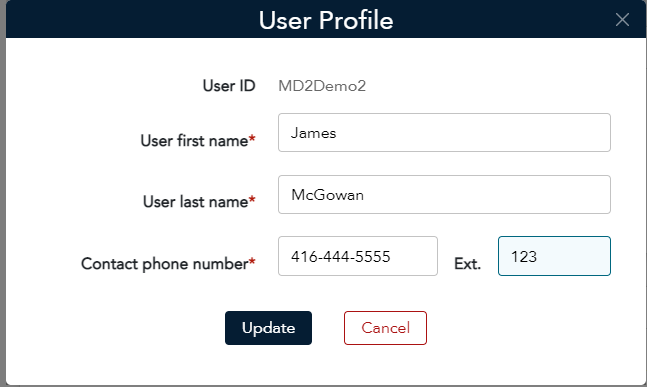This screenshot has width=647, height=387.
Task: Select the phone number field showing 416-444-5555
Action: coord(358,256)
